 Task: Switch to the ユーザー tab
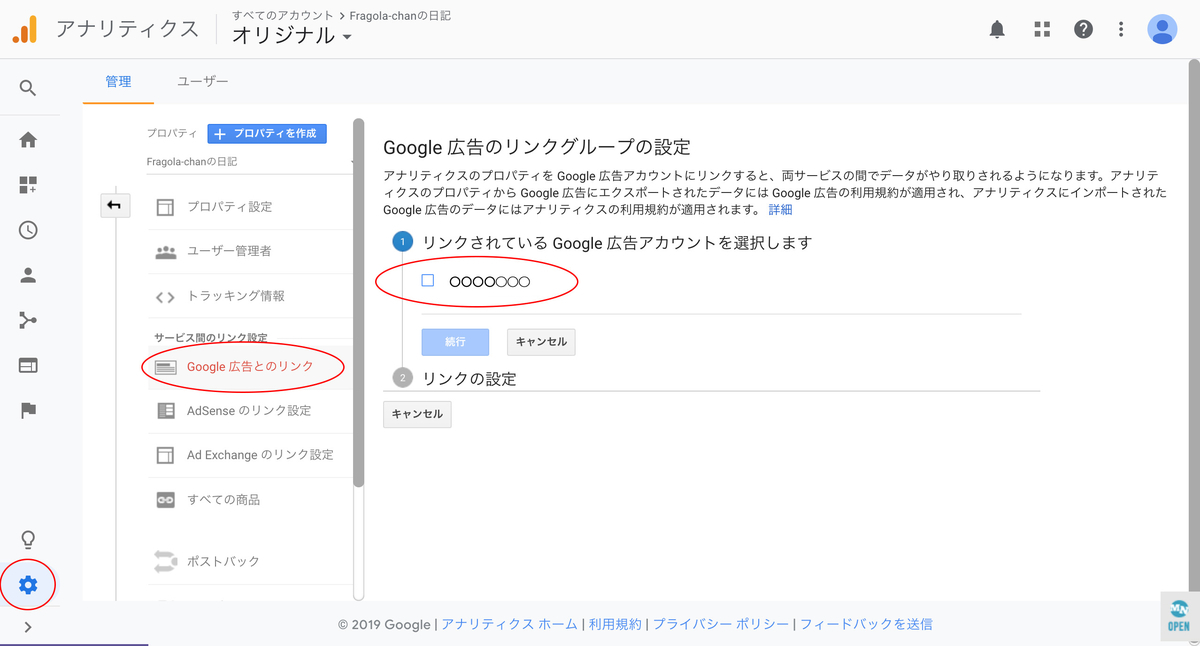click(202, 82)
